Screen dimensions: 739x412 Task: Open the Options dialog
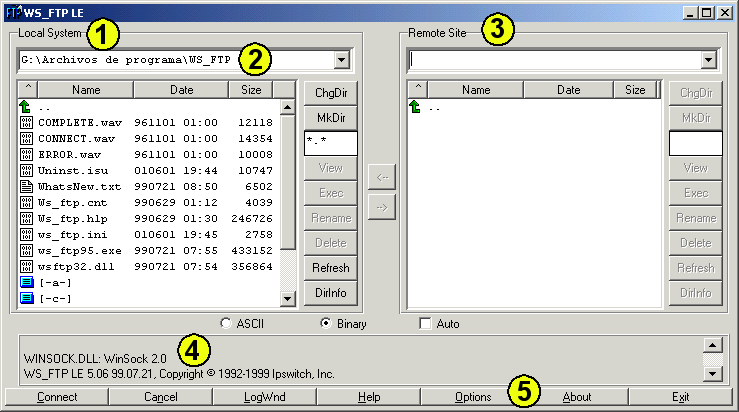click(x=473, y=397)
